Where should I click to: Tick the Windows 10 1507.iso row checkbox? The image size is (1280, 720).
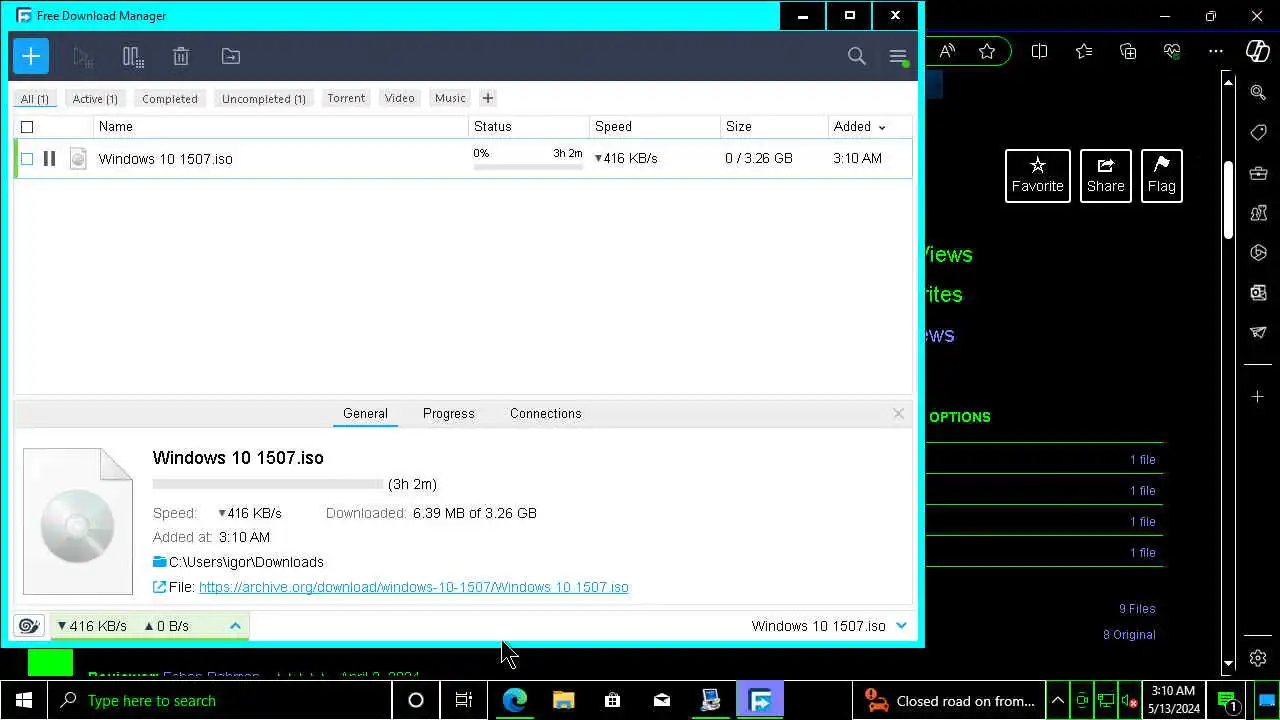(27, 158)
